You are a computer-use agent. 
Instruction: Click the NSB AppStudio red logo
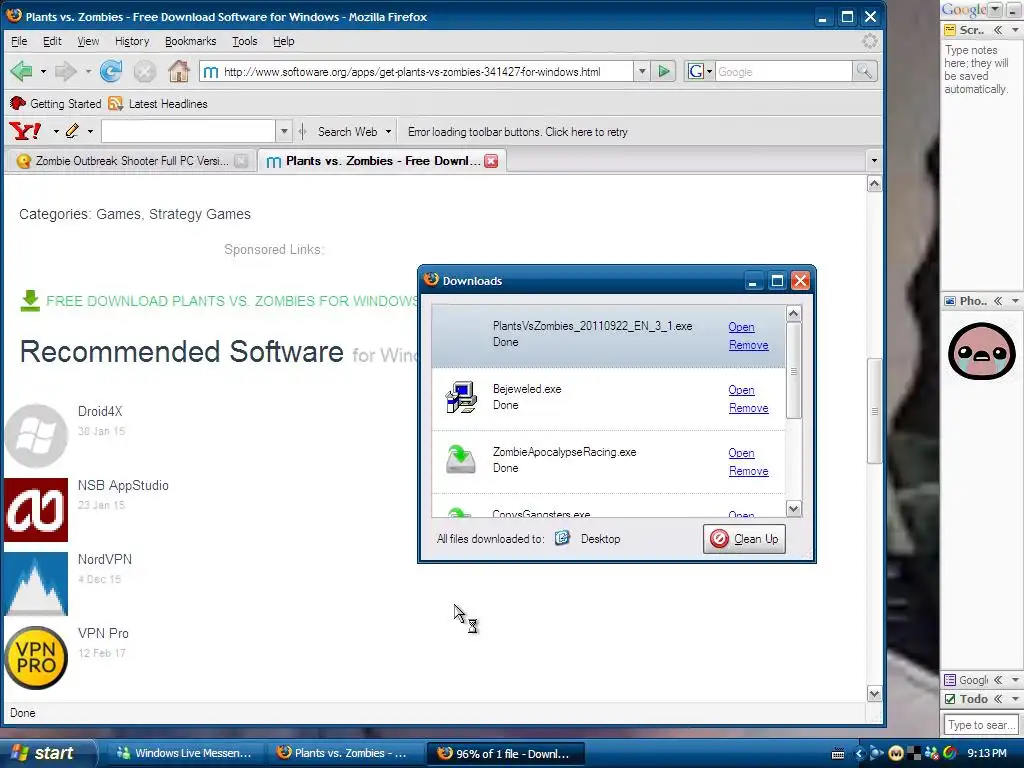(x=36, y=510)
